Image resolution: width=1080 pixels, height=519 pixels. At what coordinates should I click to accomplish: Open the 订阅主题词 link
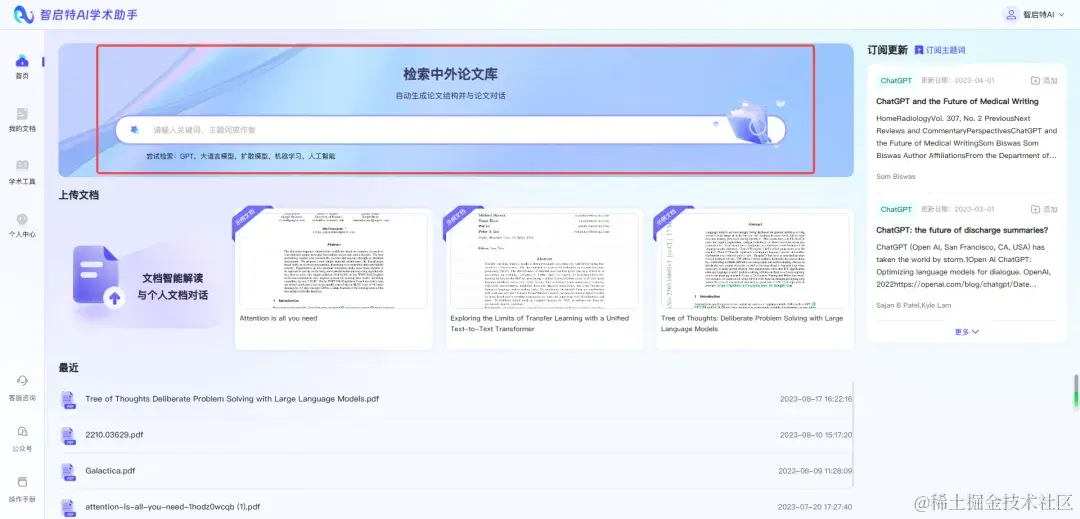click(945, 50)
